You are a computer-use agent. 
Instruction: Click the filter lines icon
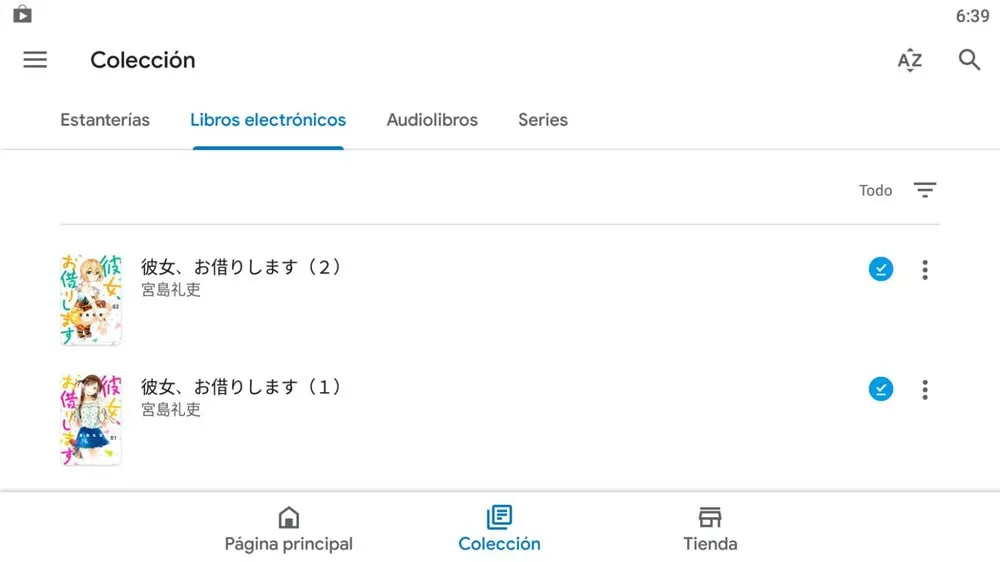click(x=925, y=190)
